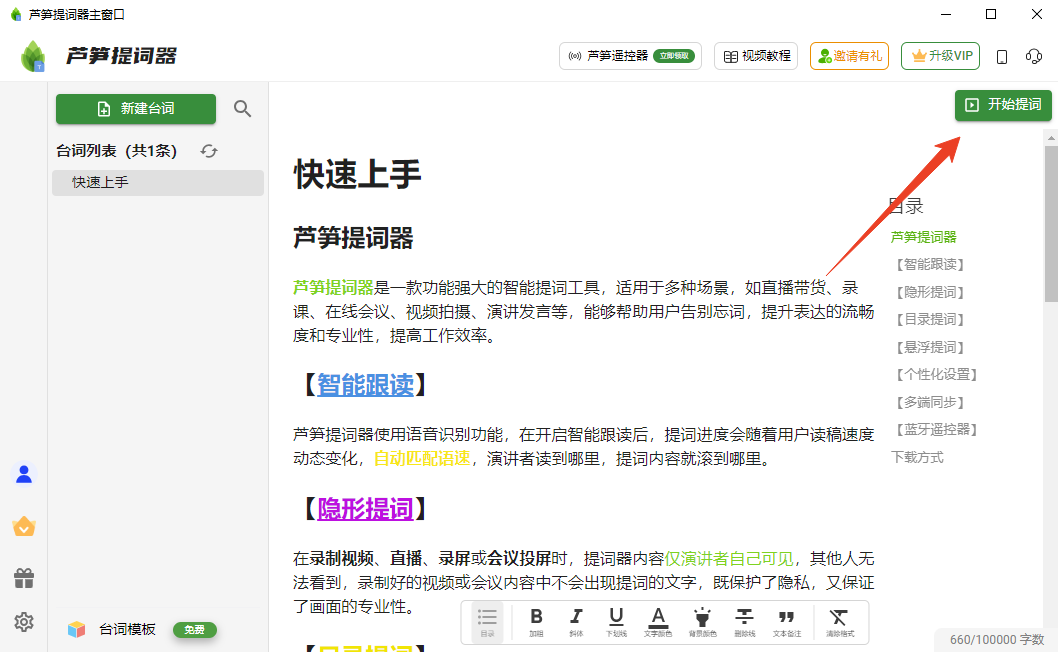This screenshot has width=1058, height=652.
Task: Open the gift box icon in sidebar
Action: pos(24,578)
